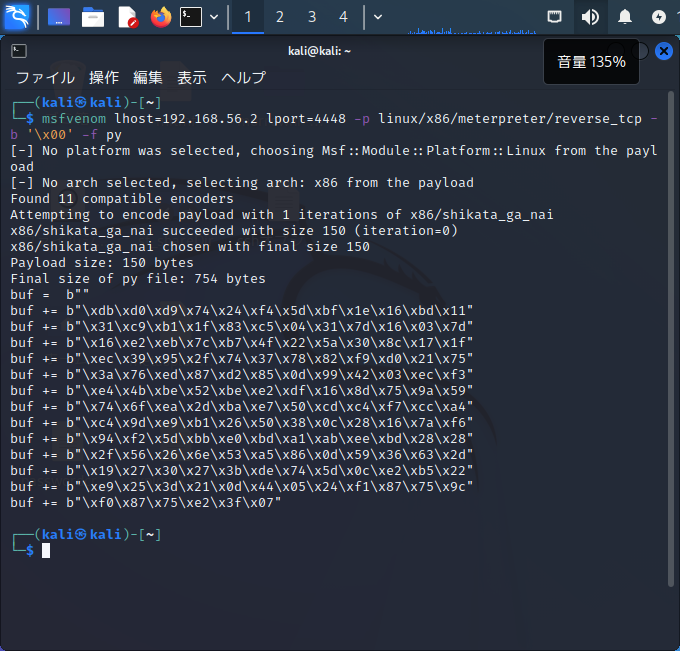This screenshot has height=651, width=680.
Task: Switch to workspace 2
Action: click(280, 17)
